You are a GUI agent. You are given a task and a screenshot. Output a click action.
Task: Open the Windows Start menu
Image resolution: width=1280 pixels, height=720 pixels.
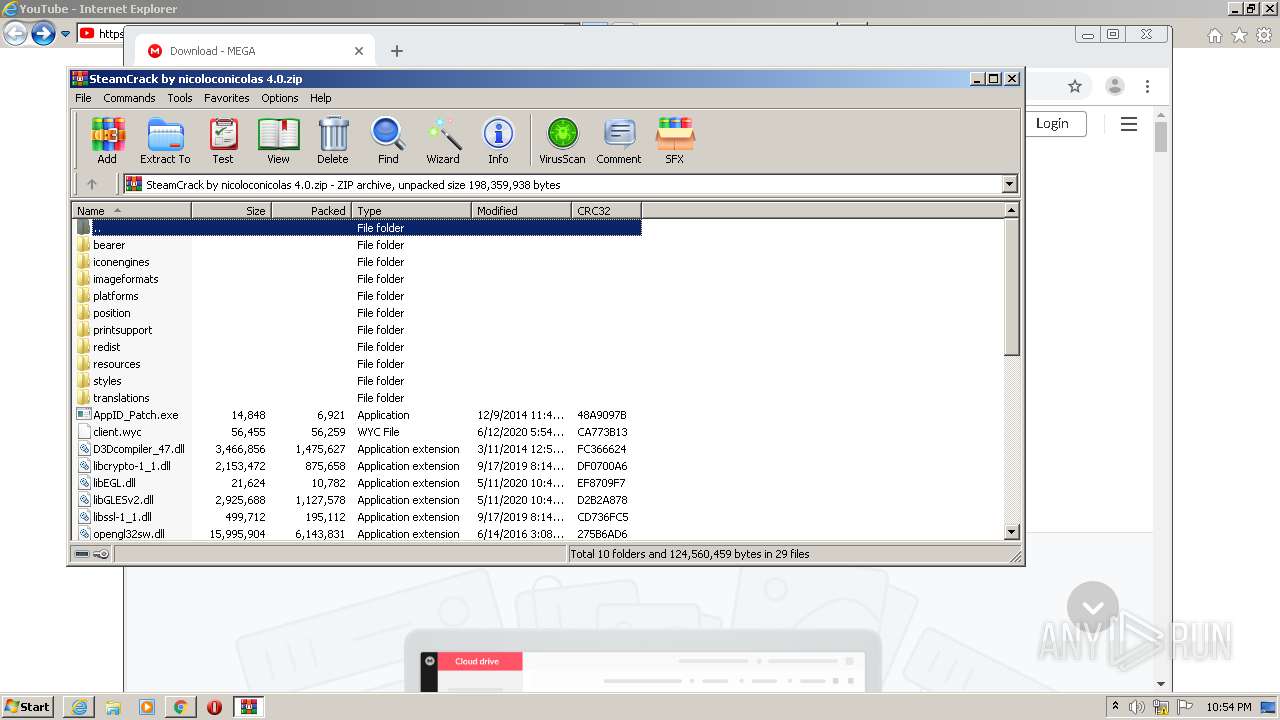(x=28, y=706)
